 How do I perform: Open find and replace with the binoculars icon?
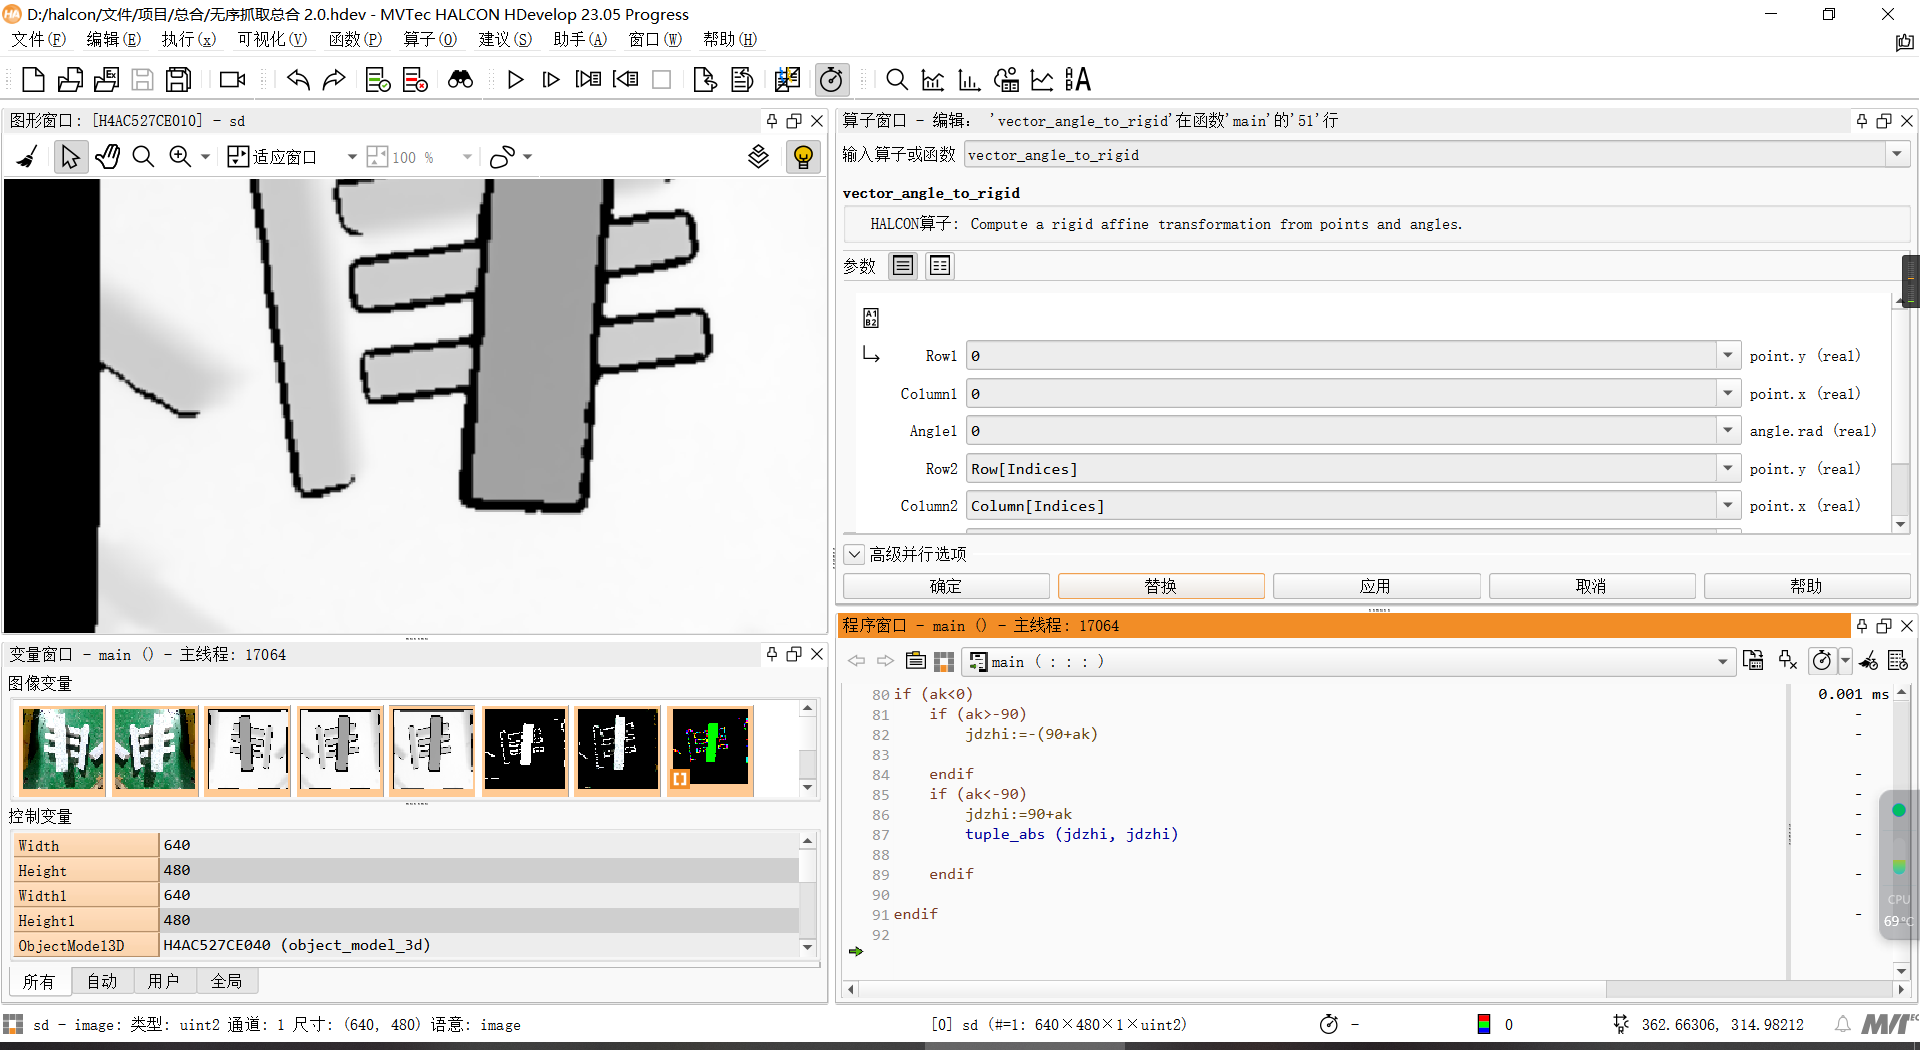coord(460,80)
